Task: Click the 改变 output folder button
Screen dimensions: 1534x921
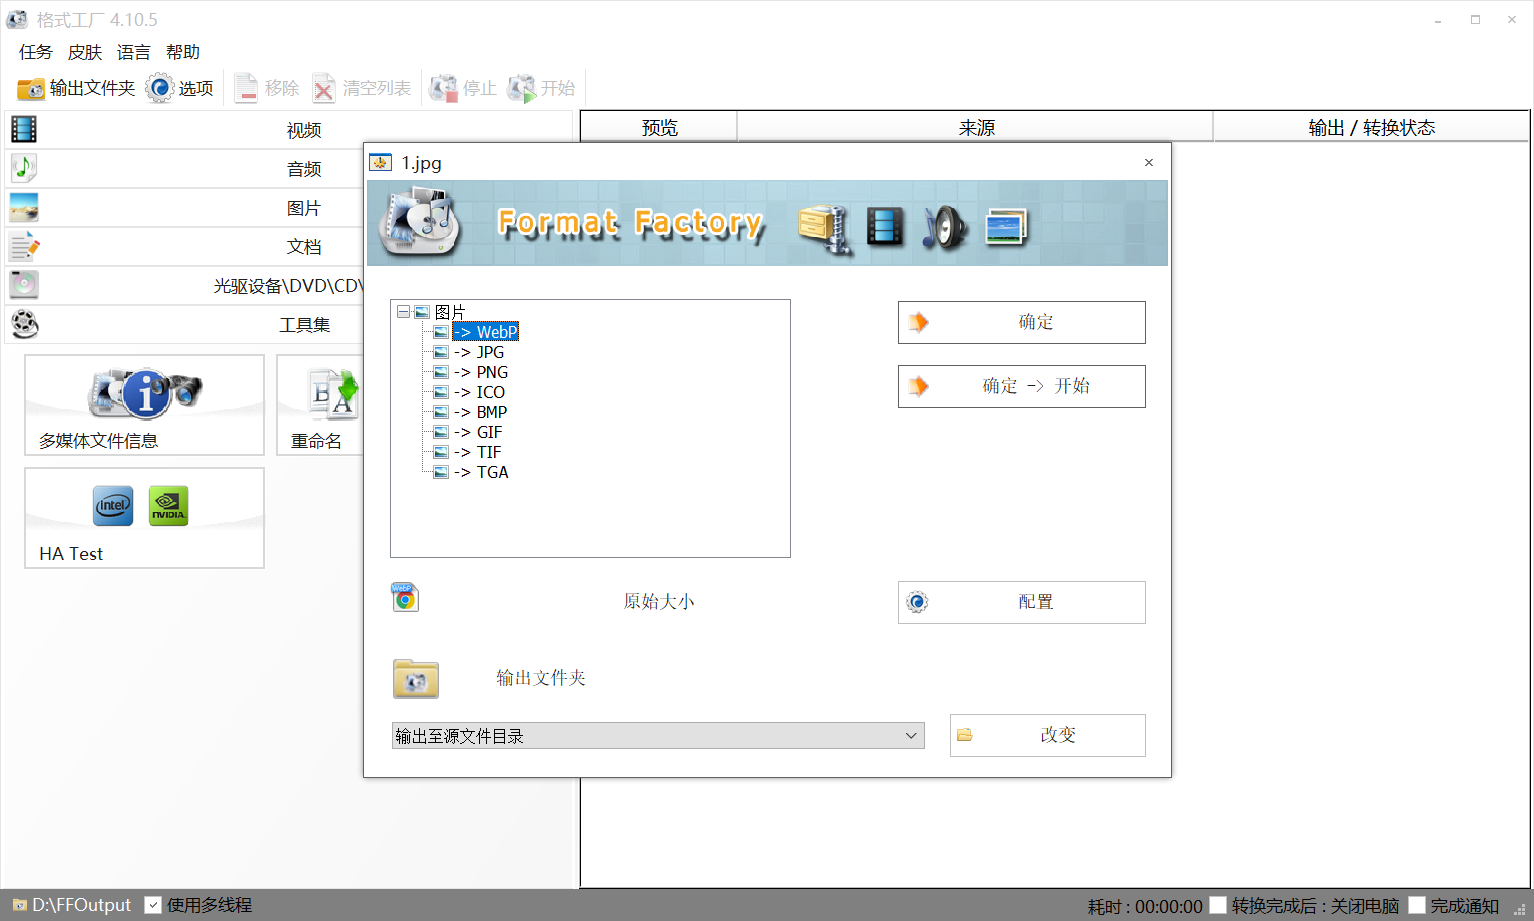Action: [1047, 735]
